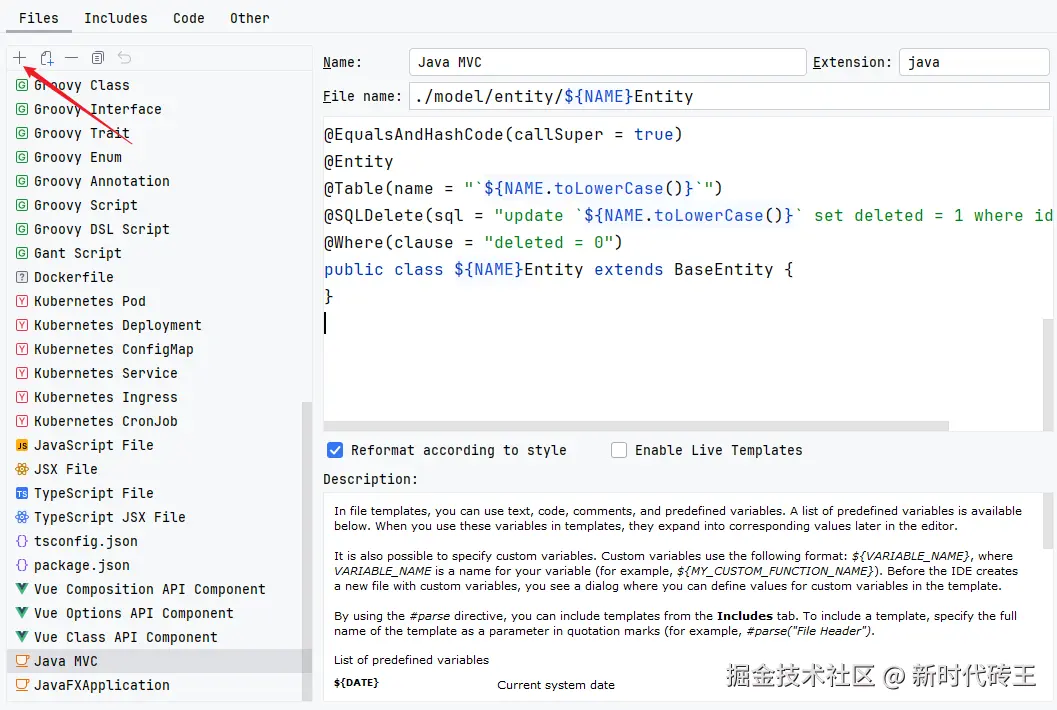The width and height of the screenshot is (1057, 710).
Task: Select the TypeScript JSX File icon
Action: point(22,517)
